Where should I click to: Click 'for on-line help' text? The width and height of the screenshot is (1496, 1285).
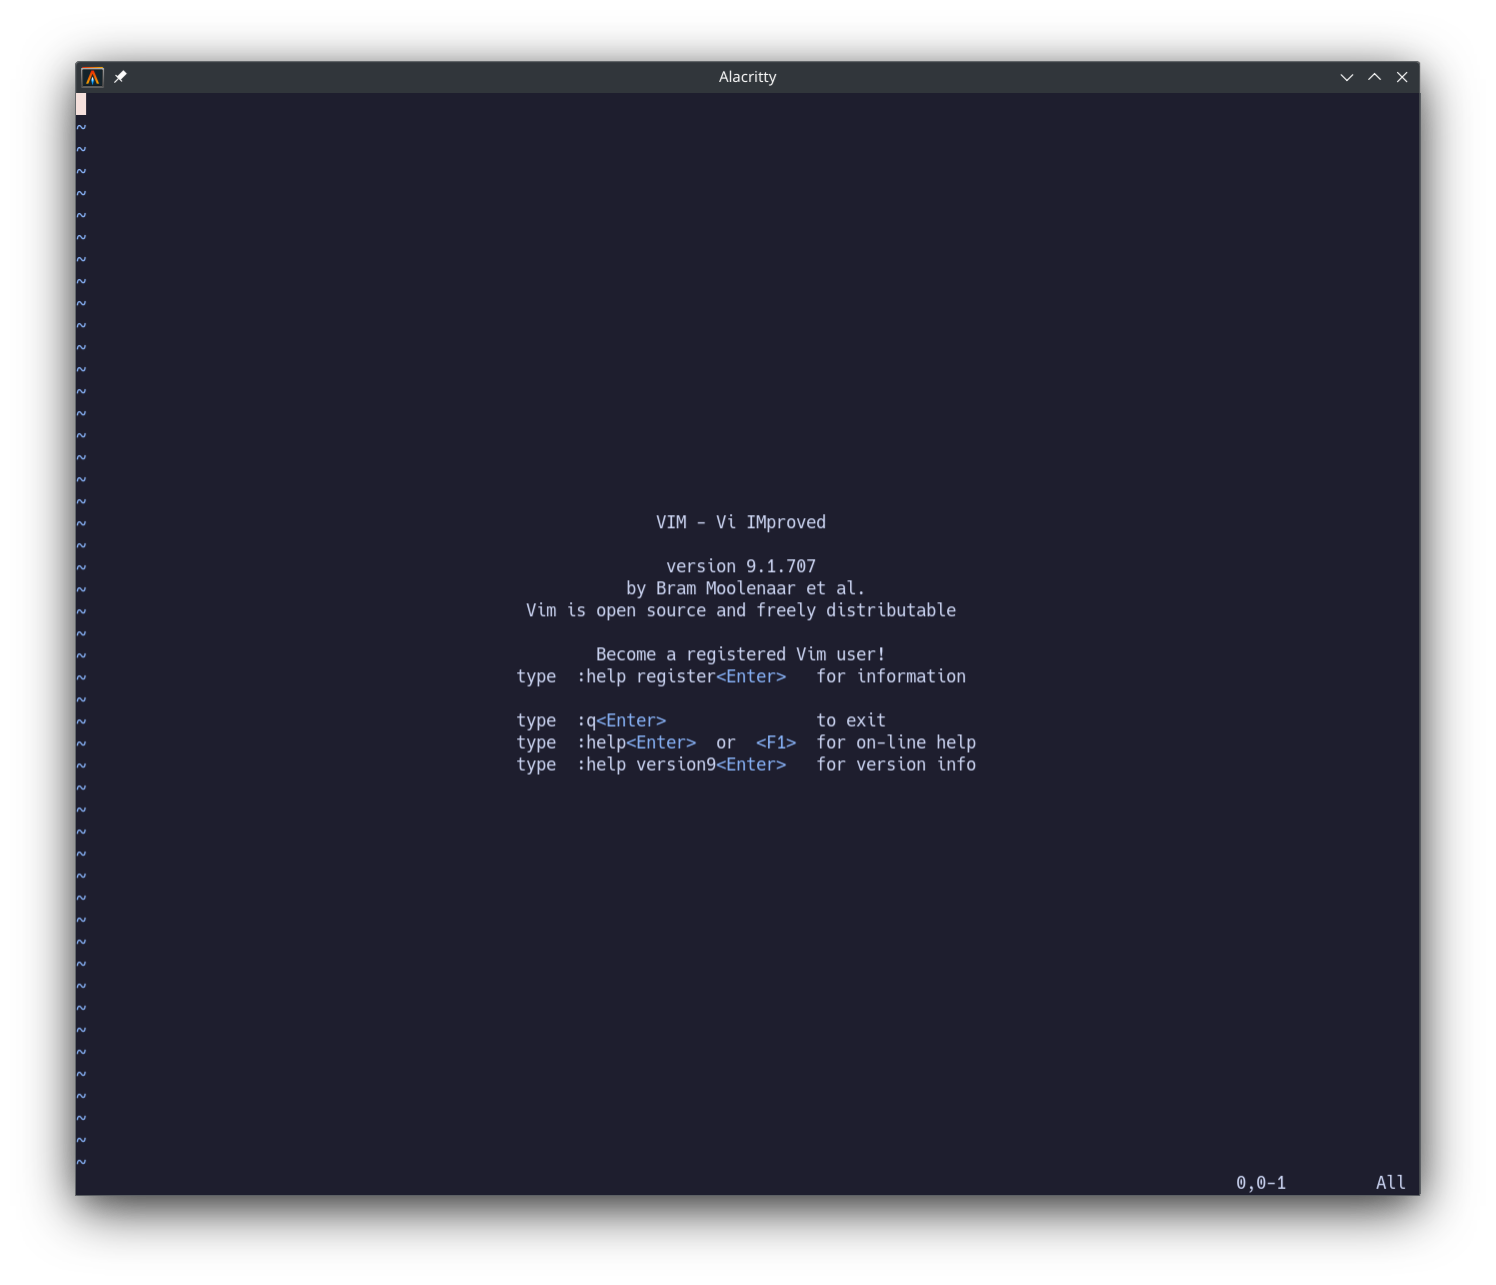pyautogui.click(x=896, y=742)
